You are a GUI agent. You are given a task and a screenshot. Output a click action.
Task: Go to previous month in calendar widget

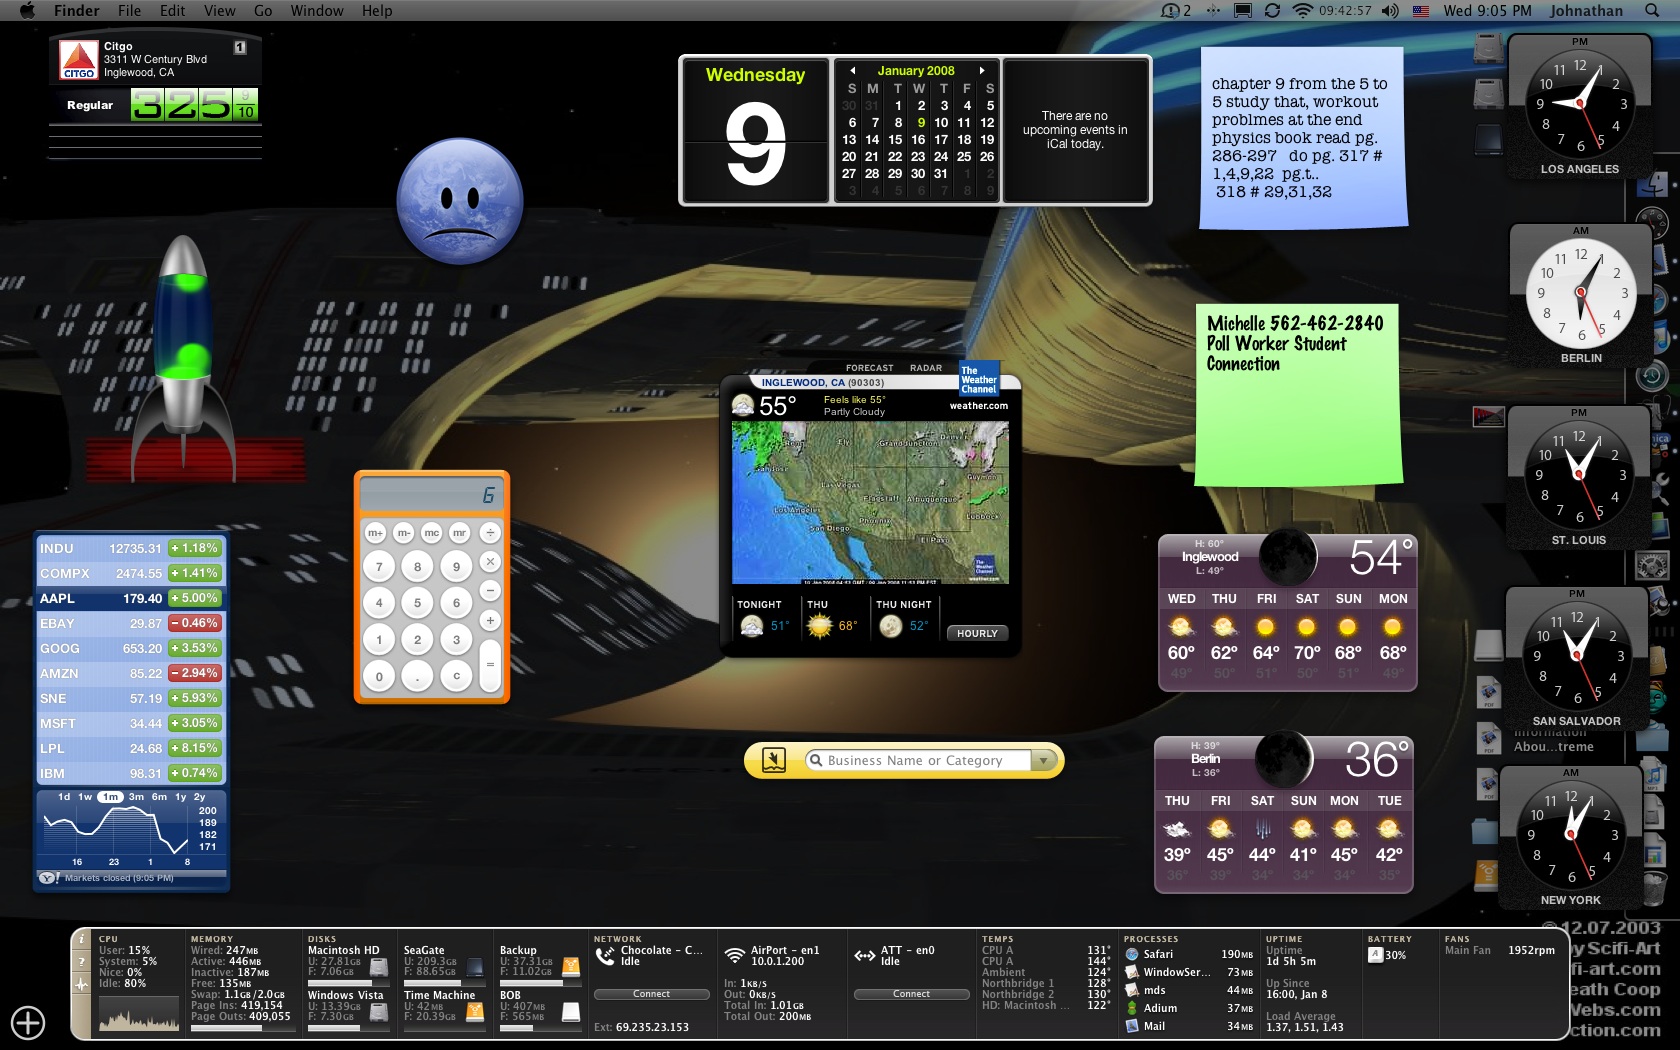(852, 71)
